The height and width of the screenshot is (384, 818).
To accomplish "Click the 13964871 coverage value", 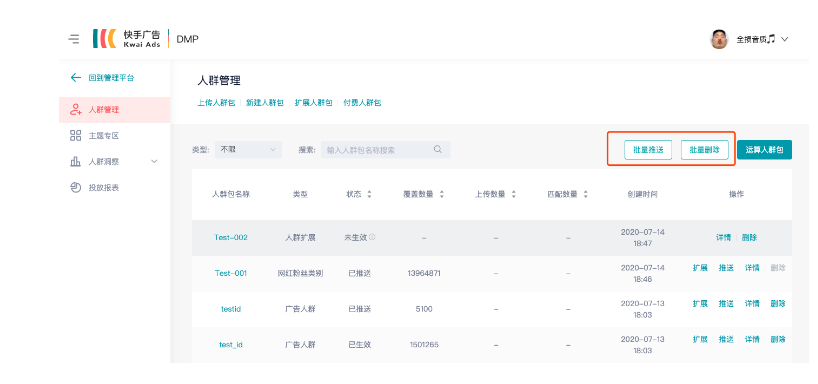I will coord(424,273).
